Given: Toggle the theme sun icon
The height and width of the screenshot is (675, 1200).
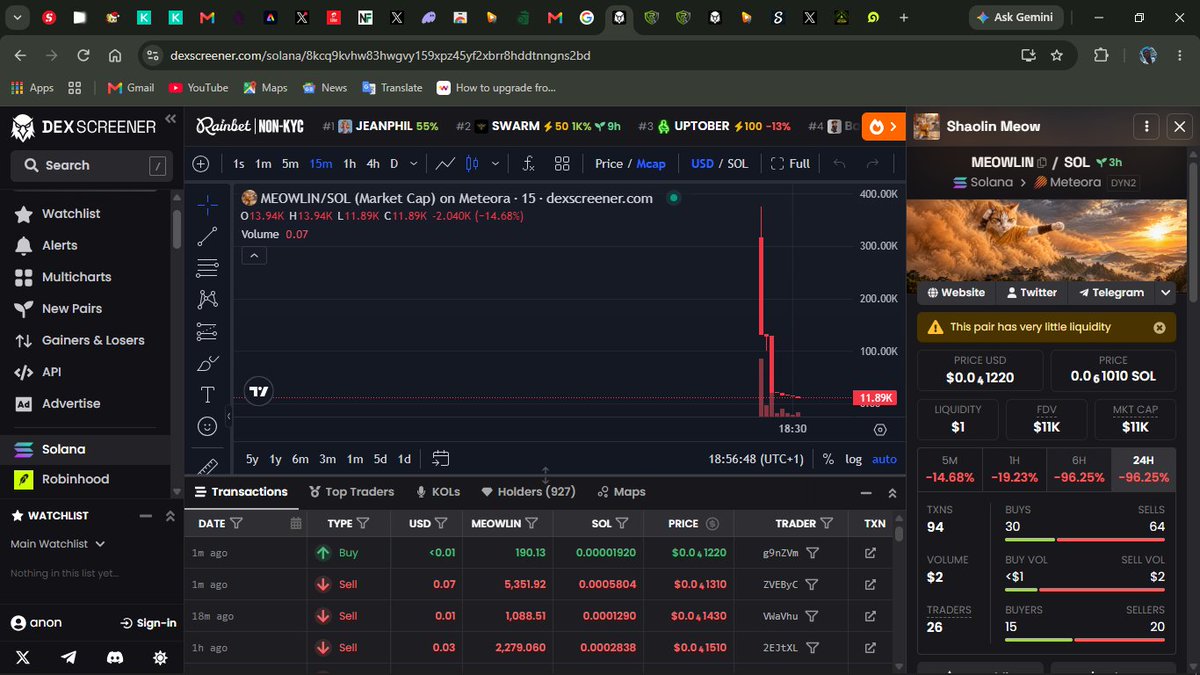Looking at the screenshot, I should pos(160,657).
